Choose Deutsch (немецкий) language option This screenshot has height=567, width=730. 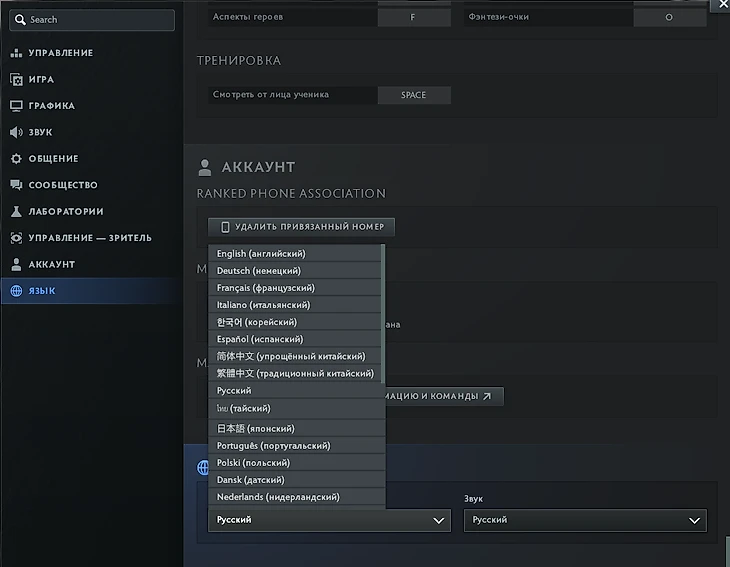point(258,271)
